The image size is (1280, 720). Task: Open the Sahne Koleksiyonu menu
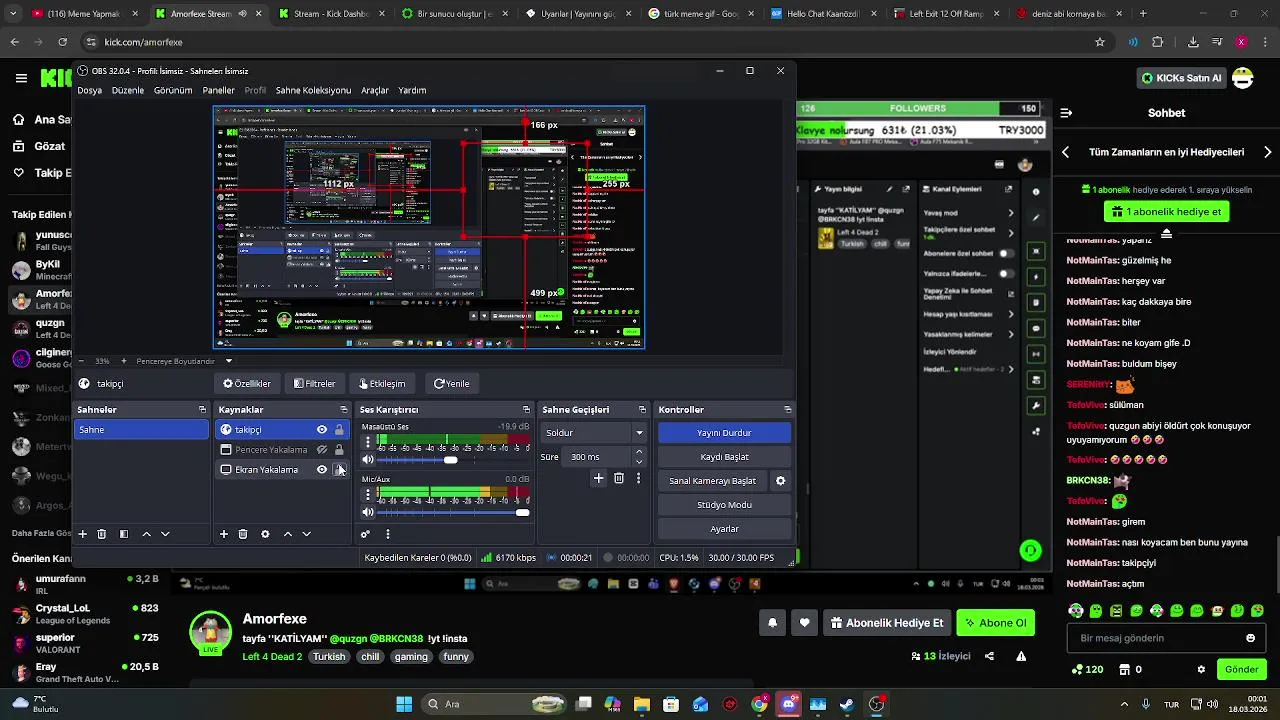point(313,90)
